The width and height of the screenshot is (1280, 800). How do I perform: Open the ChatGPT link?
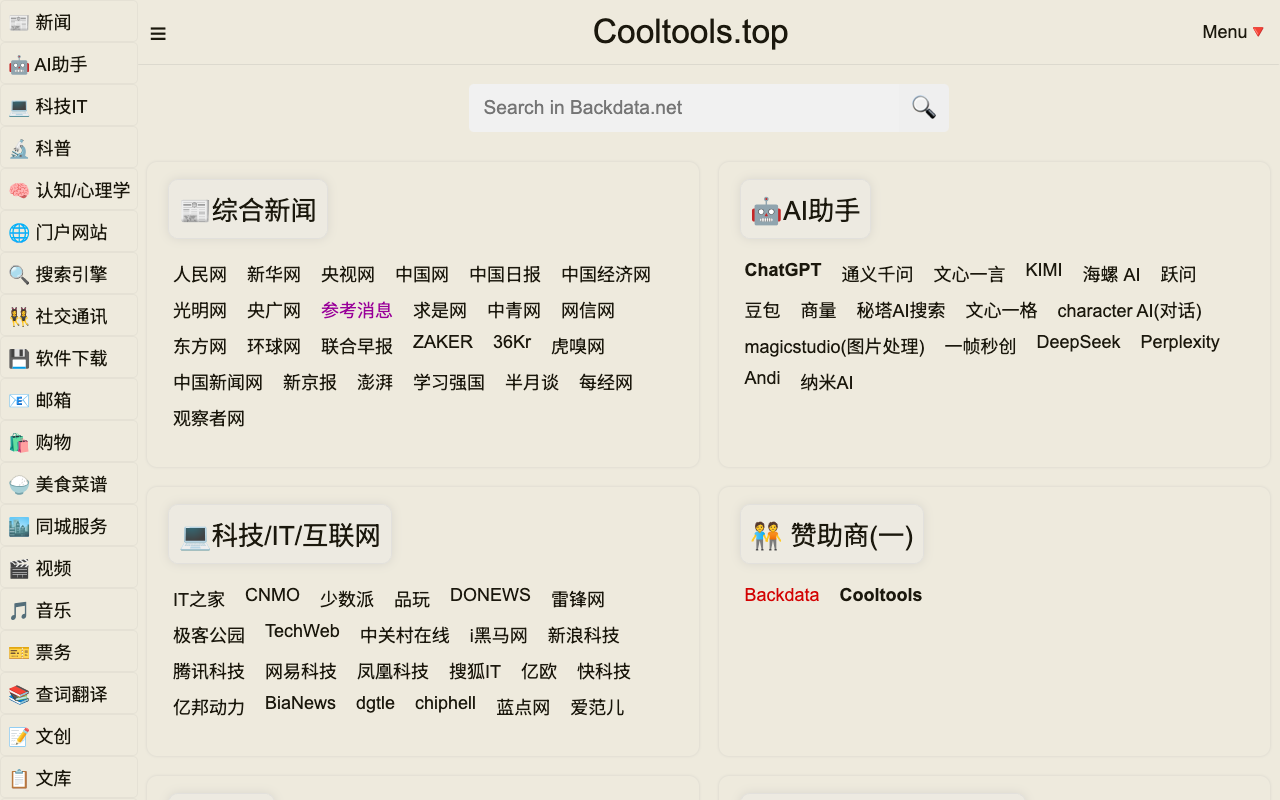(x=783, y=270)
